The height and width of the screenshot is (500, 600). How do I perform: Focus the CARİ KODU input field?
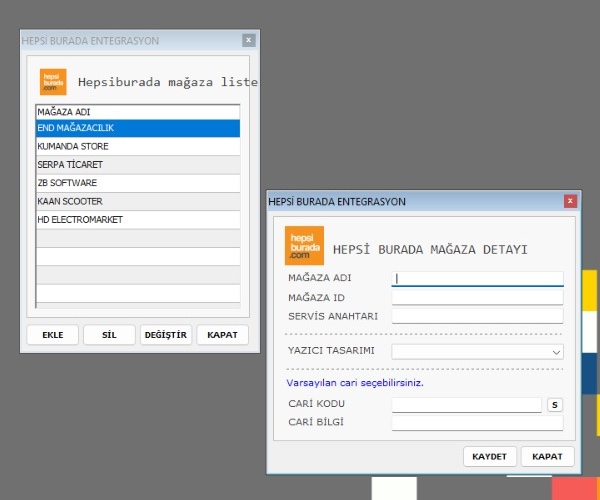pos(466,405)
